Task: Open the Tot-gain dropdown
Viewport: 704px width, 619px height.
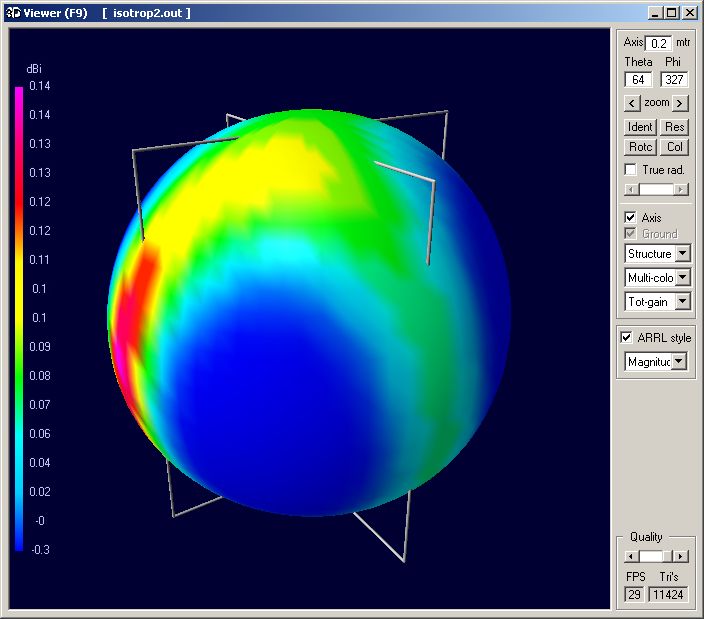Action: (683, 301)
